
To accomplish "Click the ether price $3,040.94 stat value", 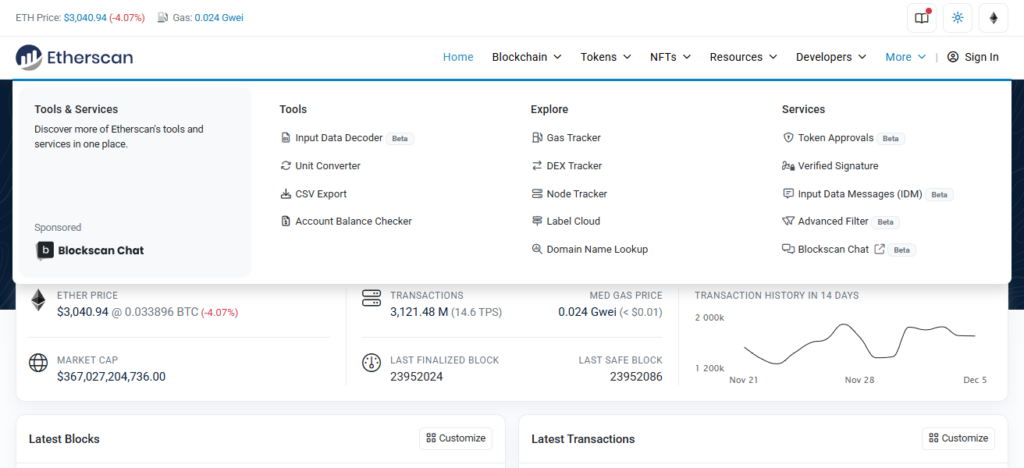I will 82,312.
